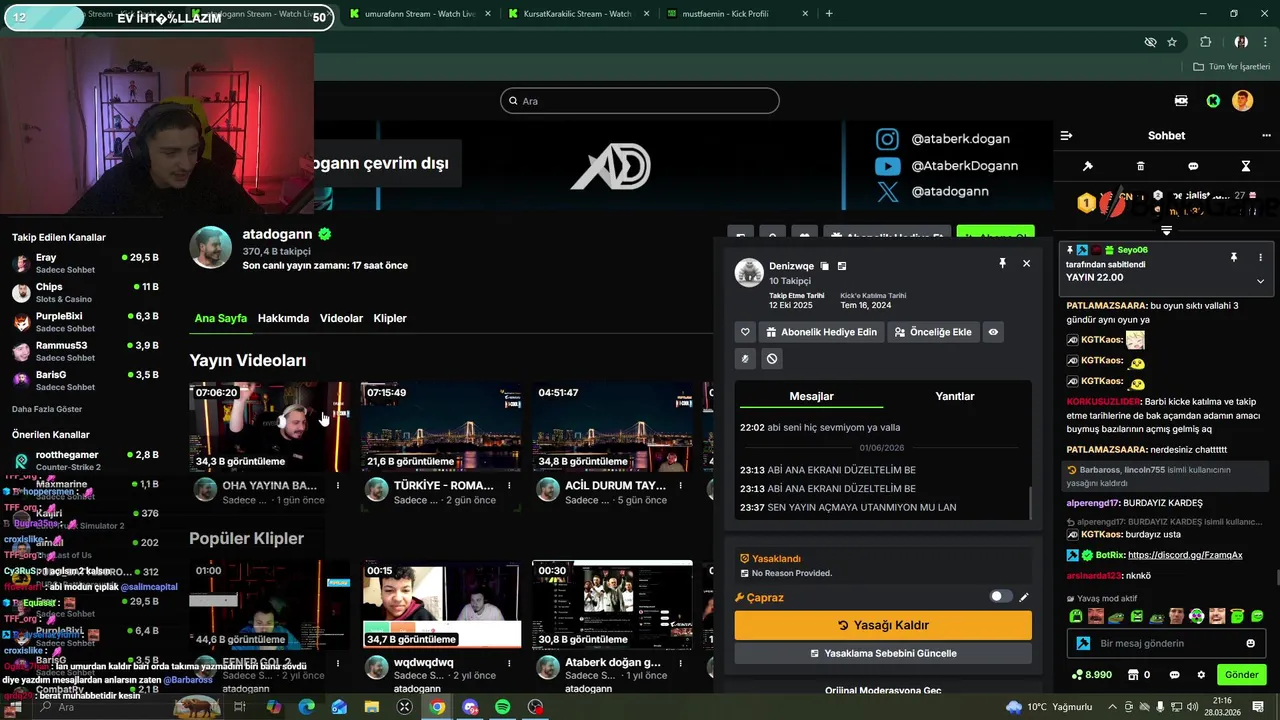Open the Instagram @ataberk.dogan link
Screen dimensions: 1280x720
click(x=945, y=139)
